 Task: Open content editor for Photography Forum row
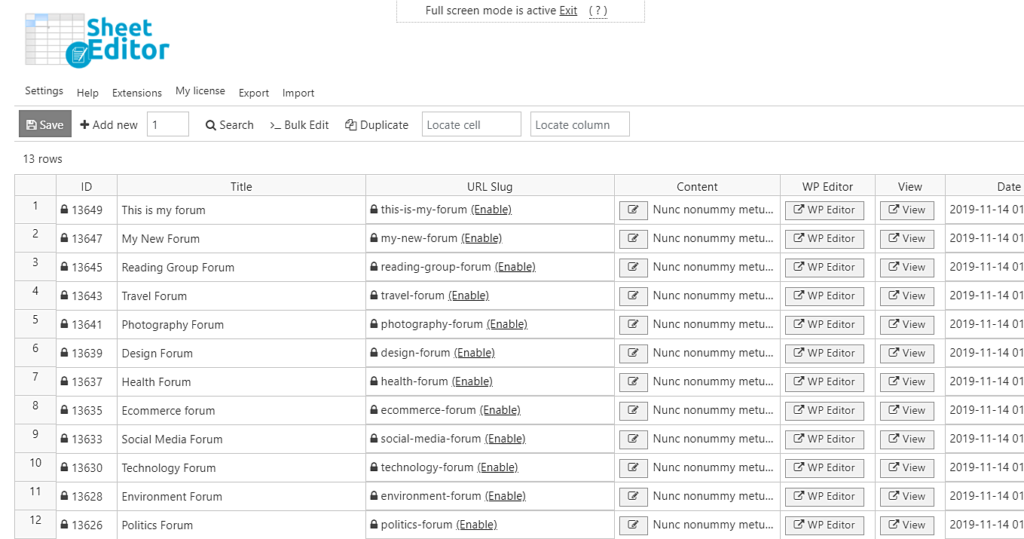pyautogui.click(x=633, y=325)
